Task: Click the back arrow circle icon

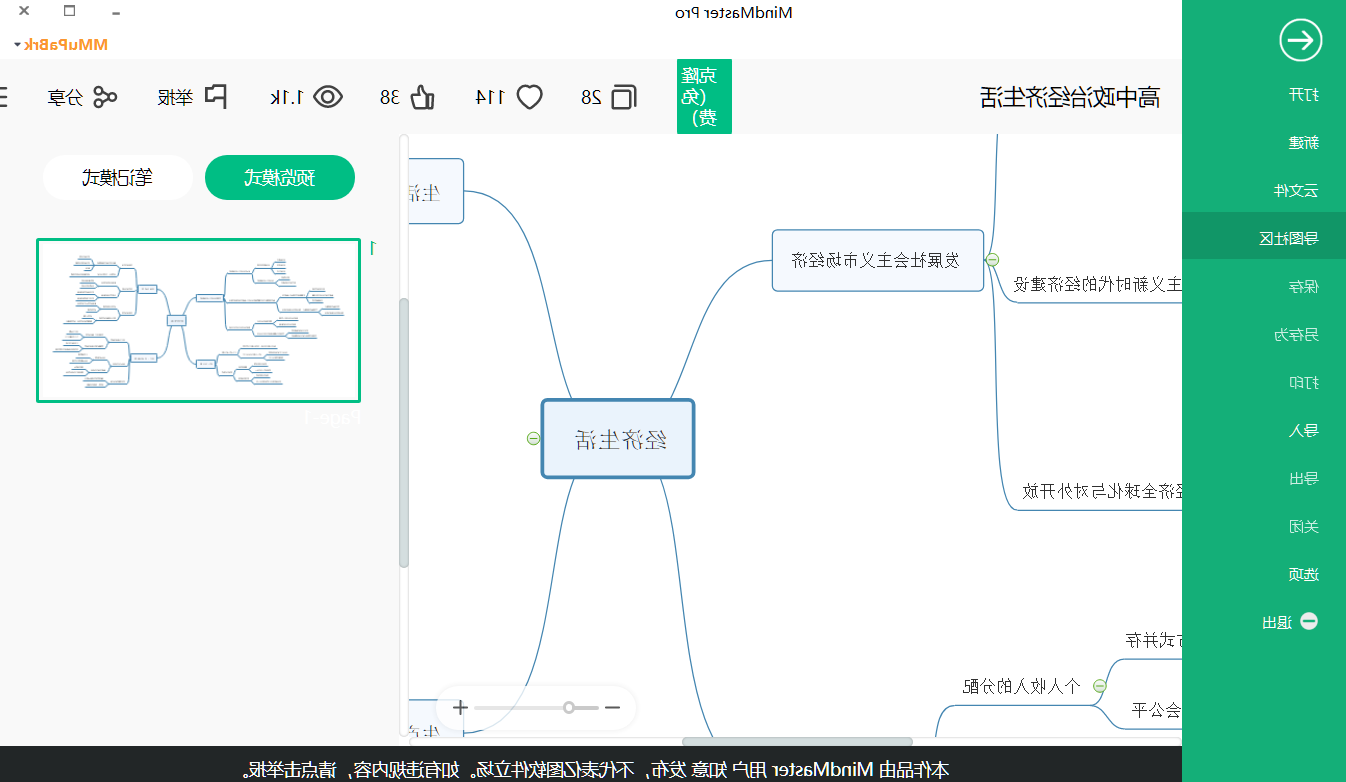Action: (1301, 40)
